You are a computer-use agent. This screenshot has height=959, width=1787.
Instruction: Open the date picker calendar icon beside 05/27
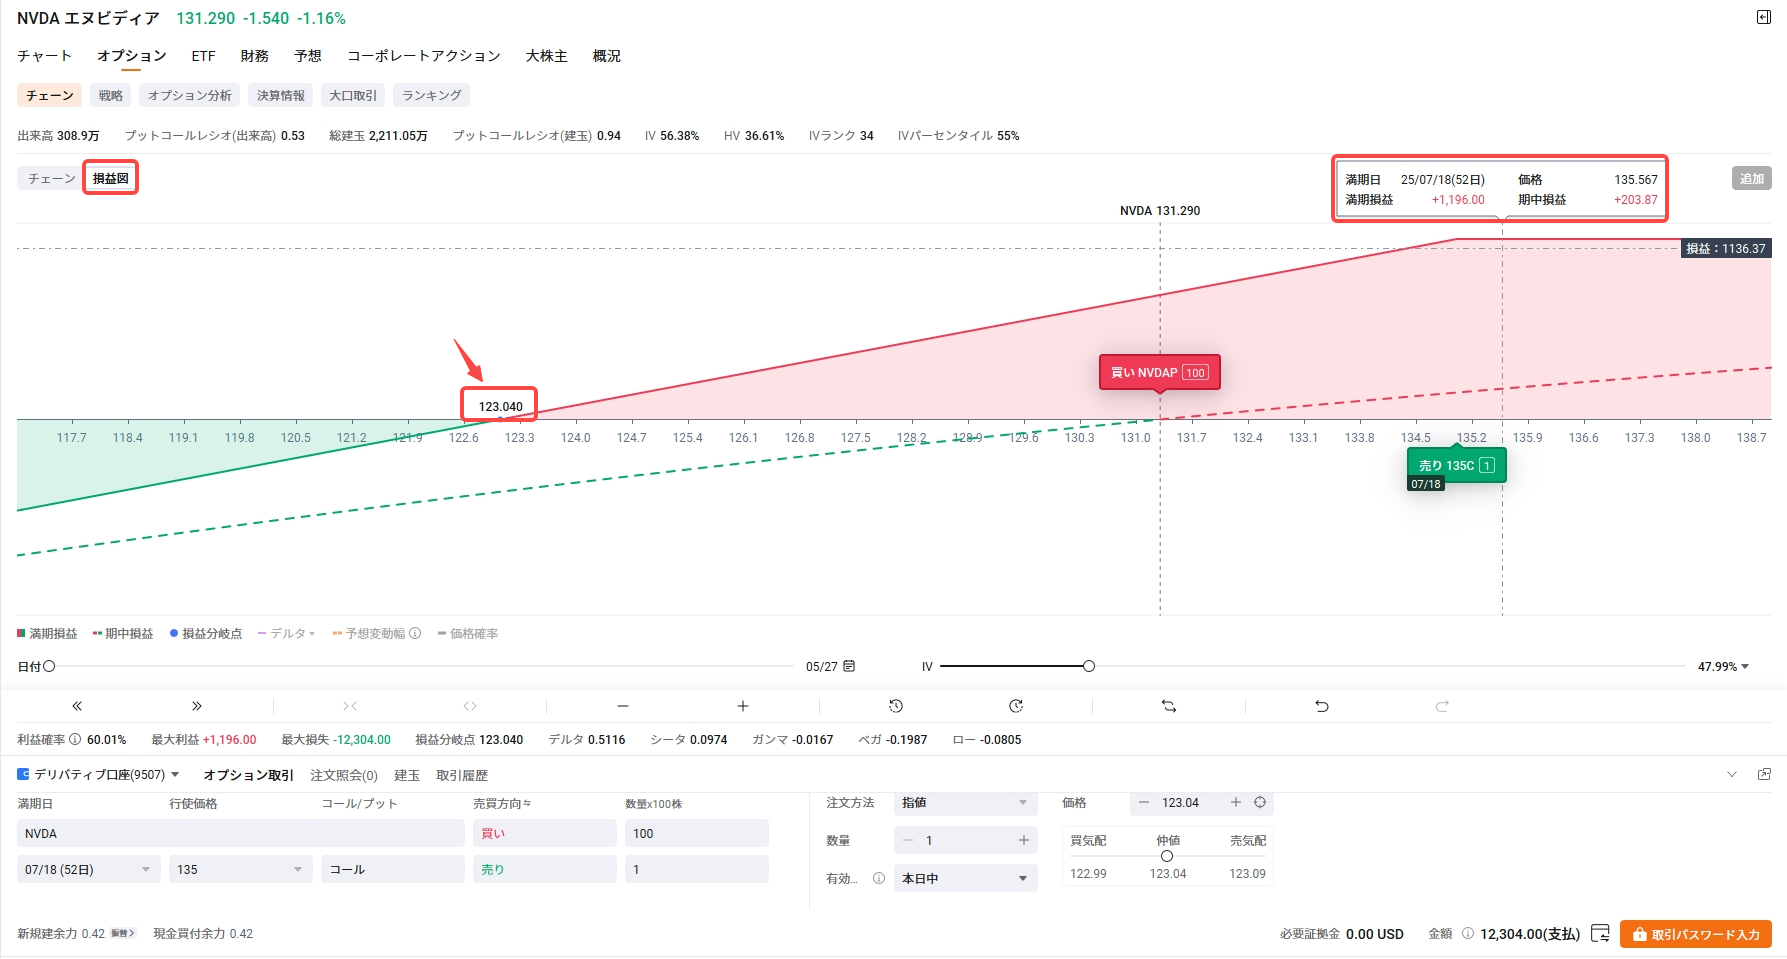pos(849,666)
